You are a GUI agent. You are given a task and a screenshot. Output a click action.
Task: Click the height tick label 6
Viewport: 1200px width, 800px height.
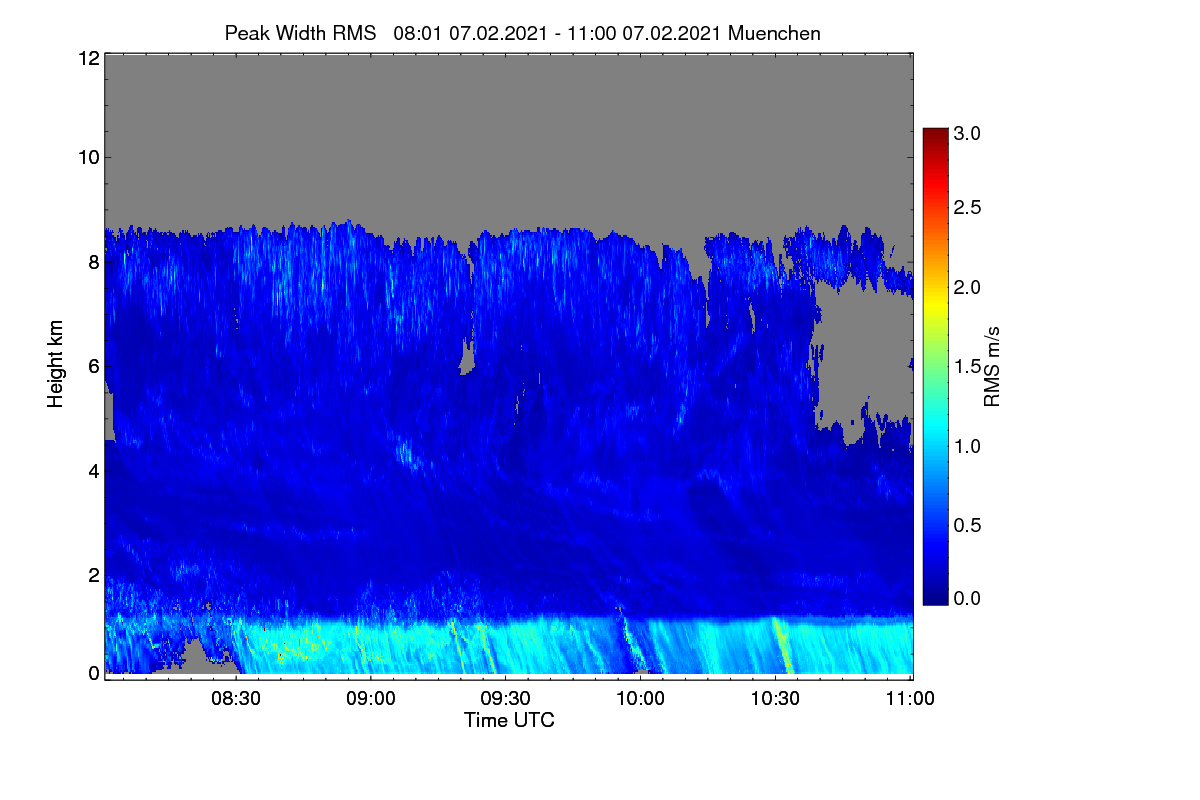[x=94, y=367]
